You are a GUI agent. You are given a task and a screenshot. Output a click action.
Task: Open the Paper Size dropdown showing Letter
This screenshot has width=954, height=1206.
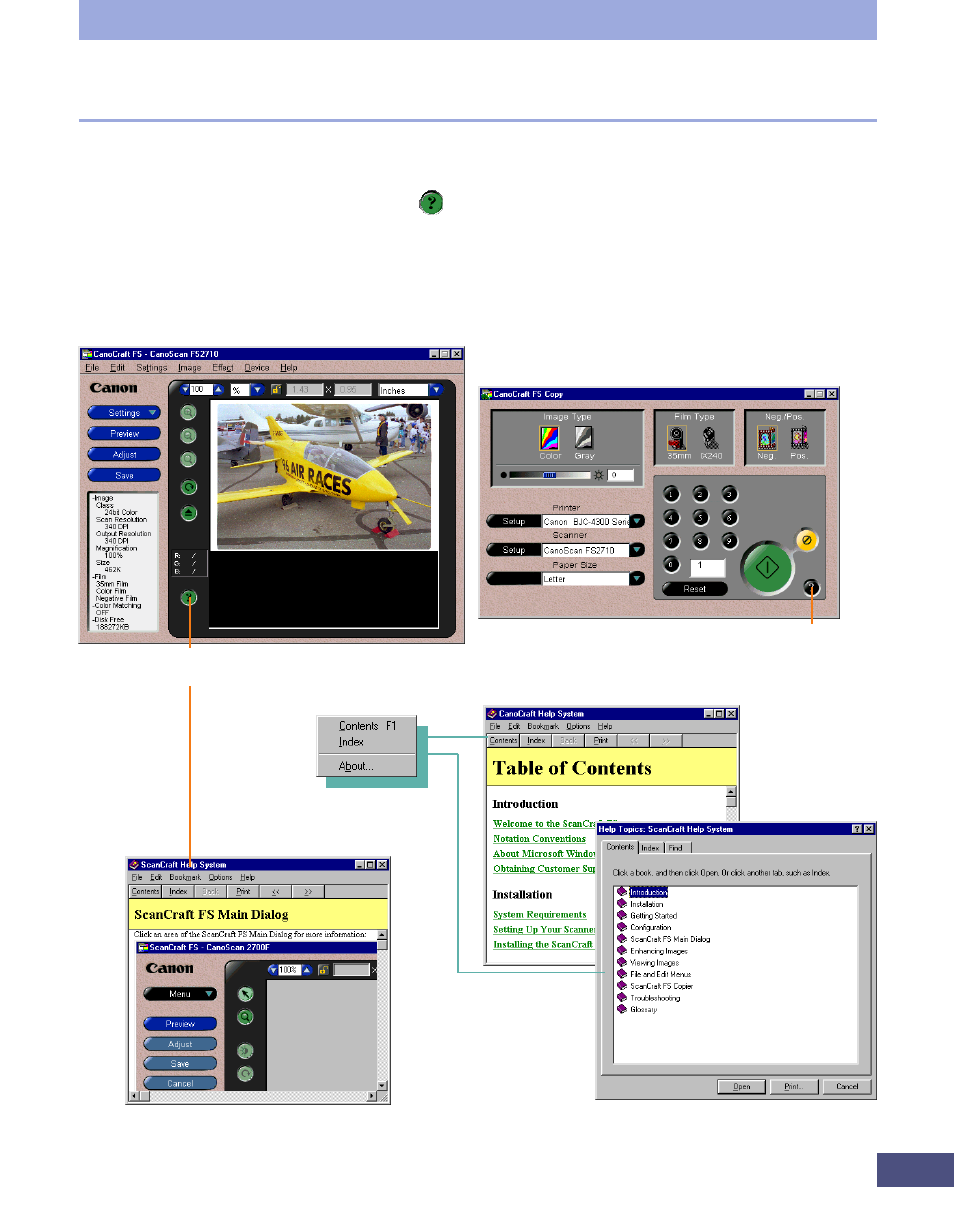[637, 579]
